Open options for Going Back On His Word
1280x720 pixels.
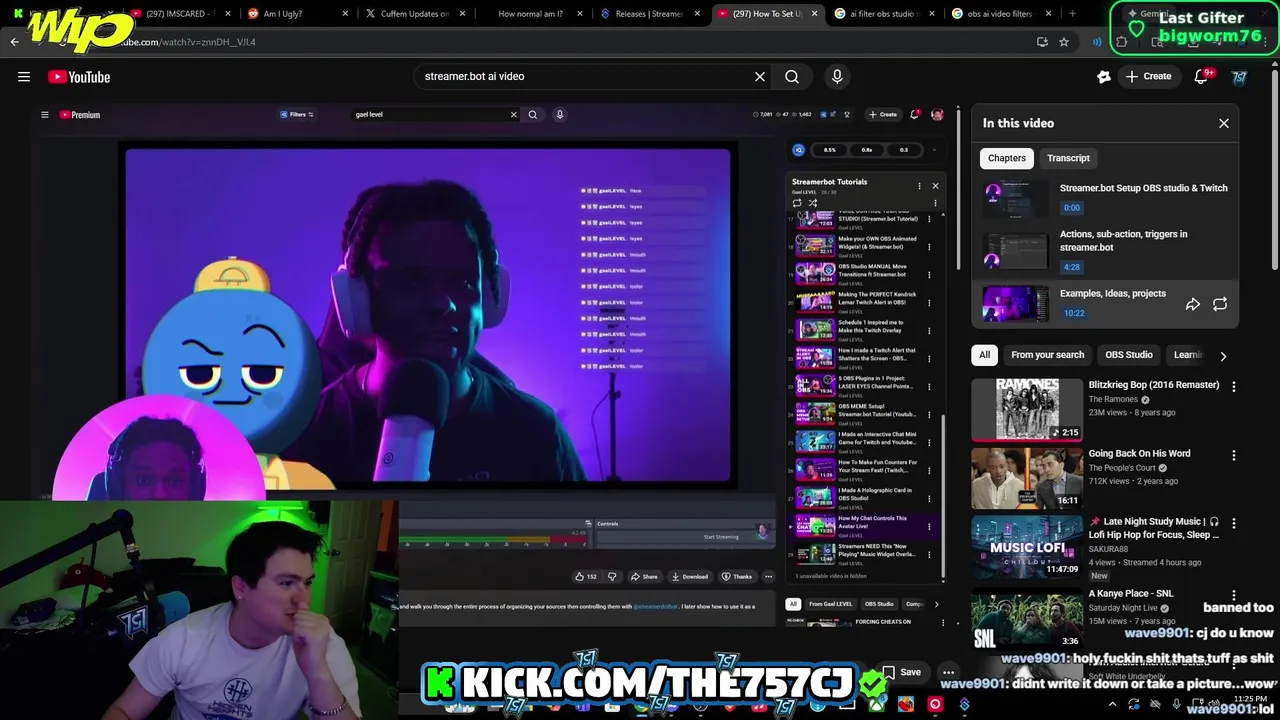[1233, 455]
